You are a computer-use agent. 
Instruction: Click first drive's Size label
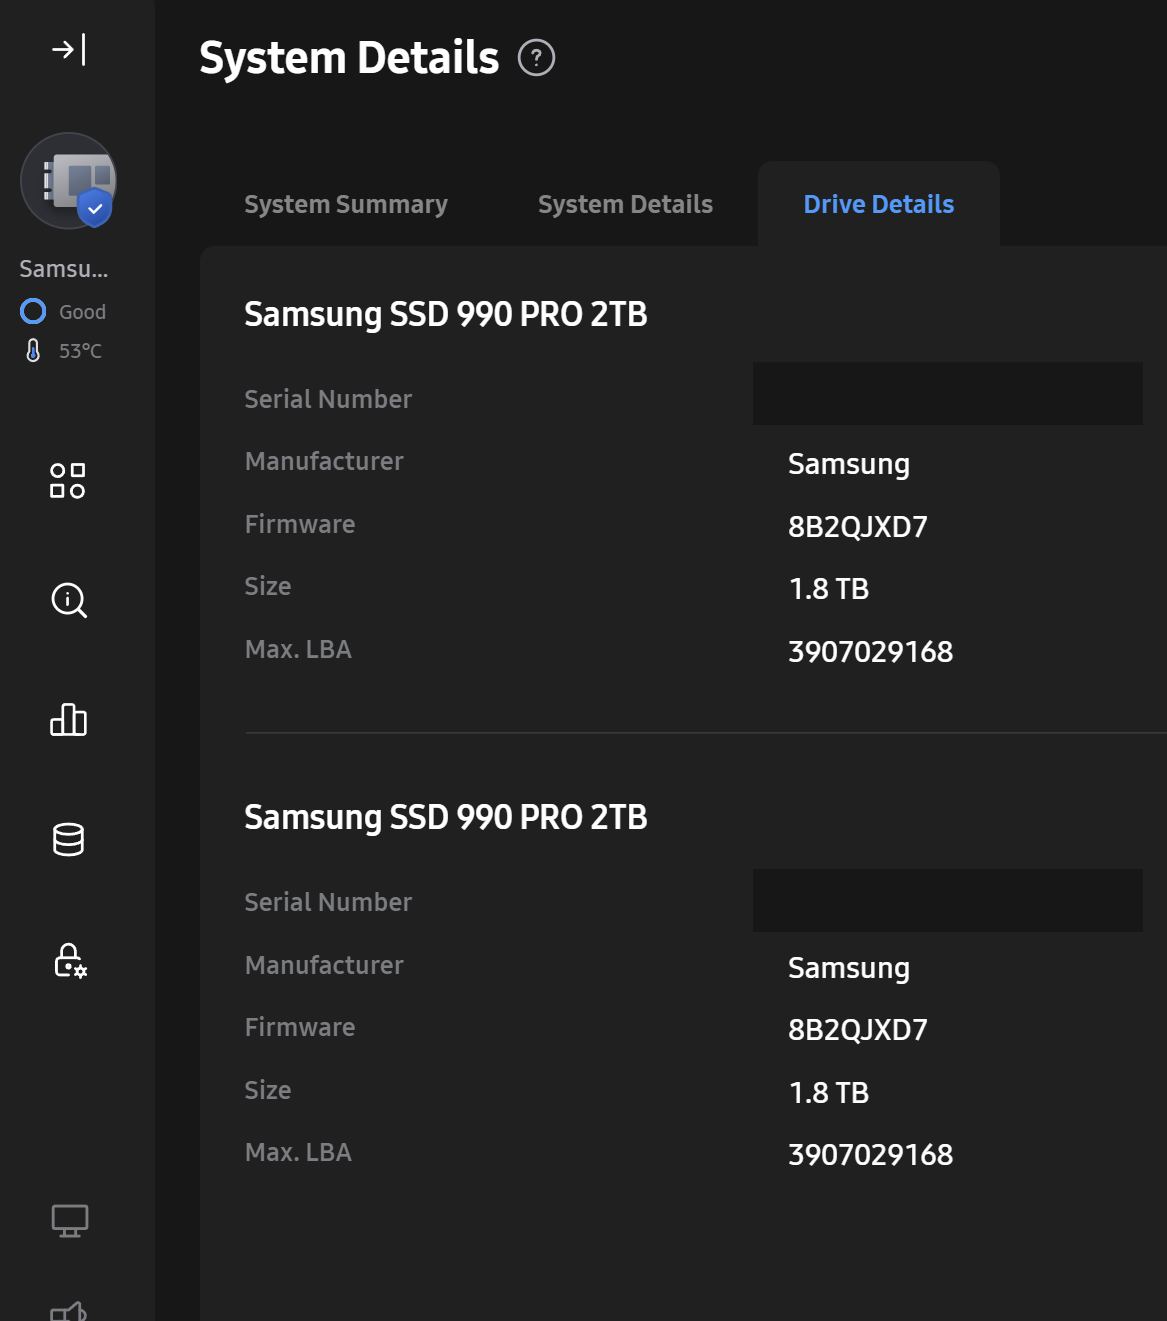268,586
